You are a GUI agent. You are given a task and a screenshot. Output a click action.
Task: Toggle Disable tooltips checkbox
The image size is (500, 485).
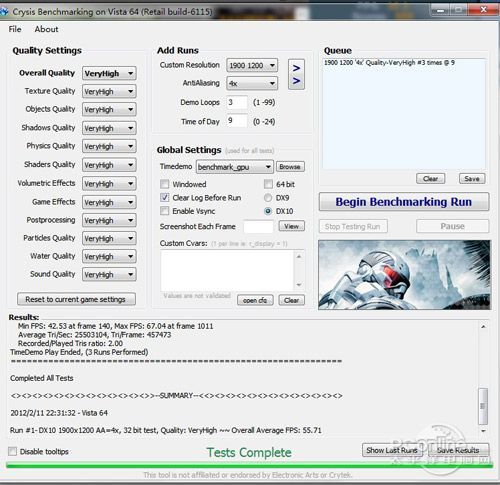(12, 451)
